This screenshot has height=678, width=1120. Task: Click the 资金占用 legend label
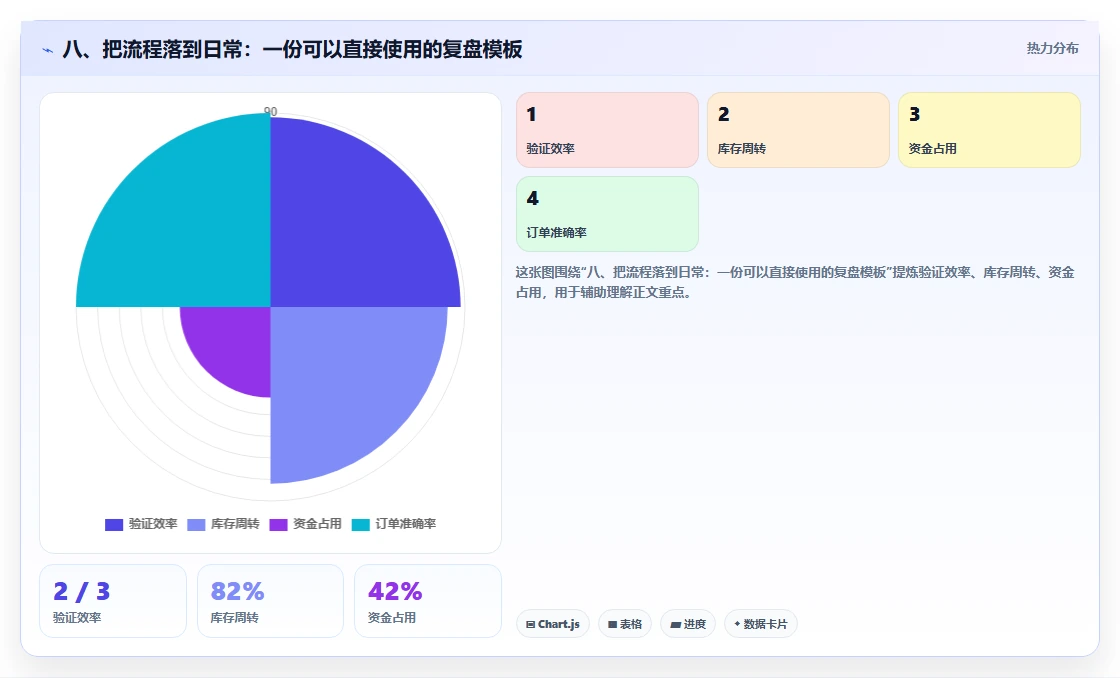(317, 524)
